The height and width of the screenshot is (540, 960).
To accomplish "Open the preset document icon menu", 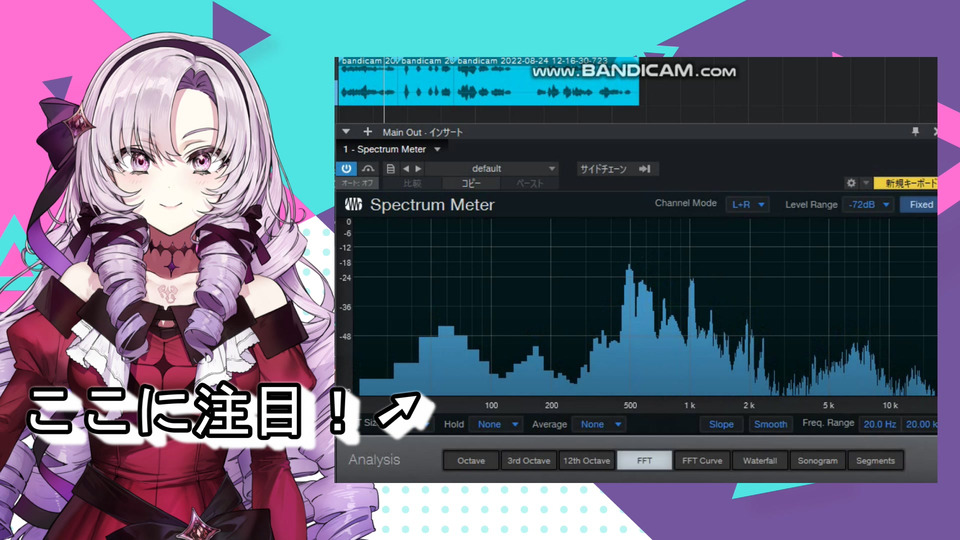I will point(390,168).
